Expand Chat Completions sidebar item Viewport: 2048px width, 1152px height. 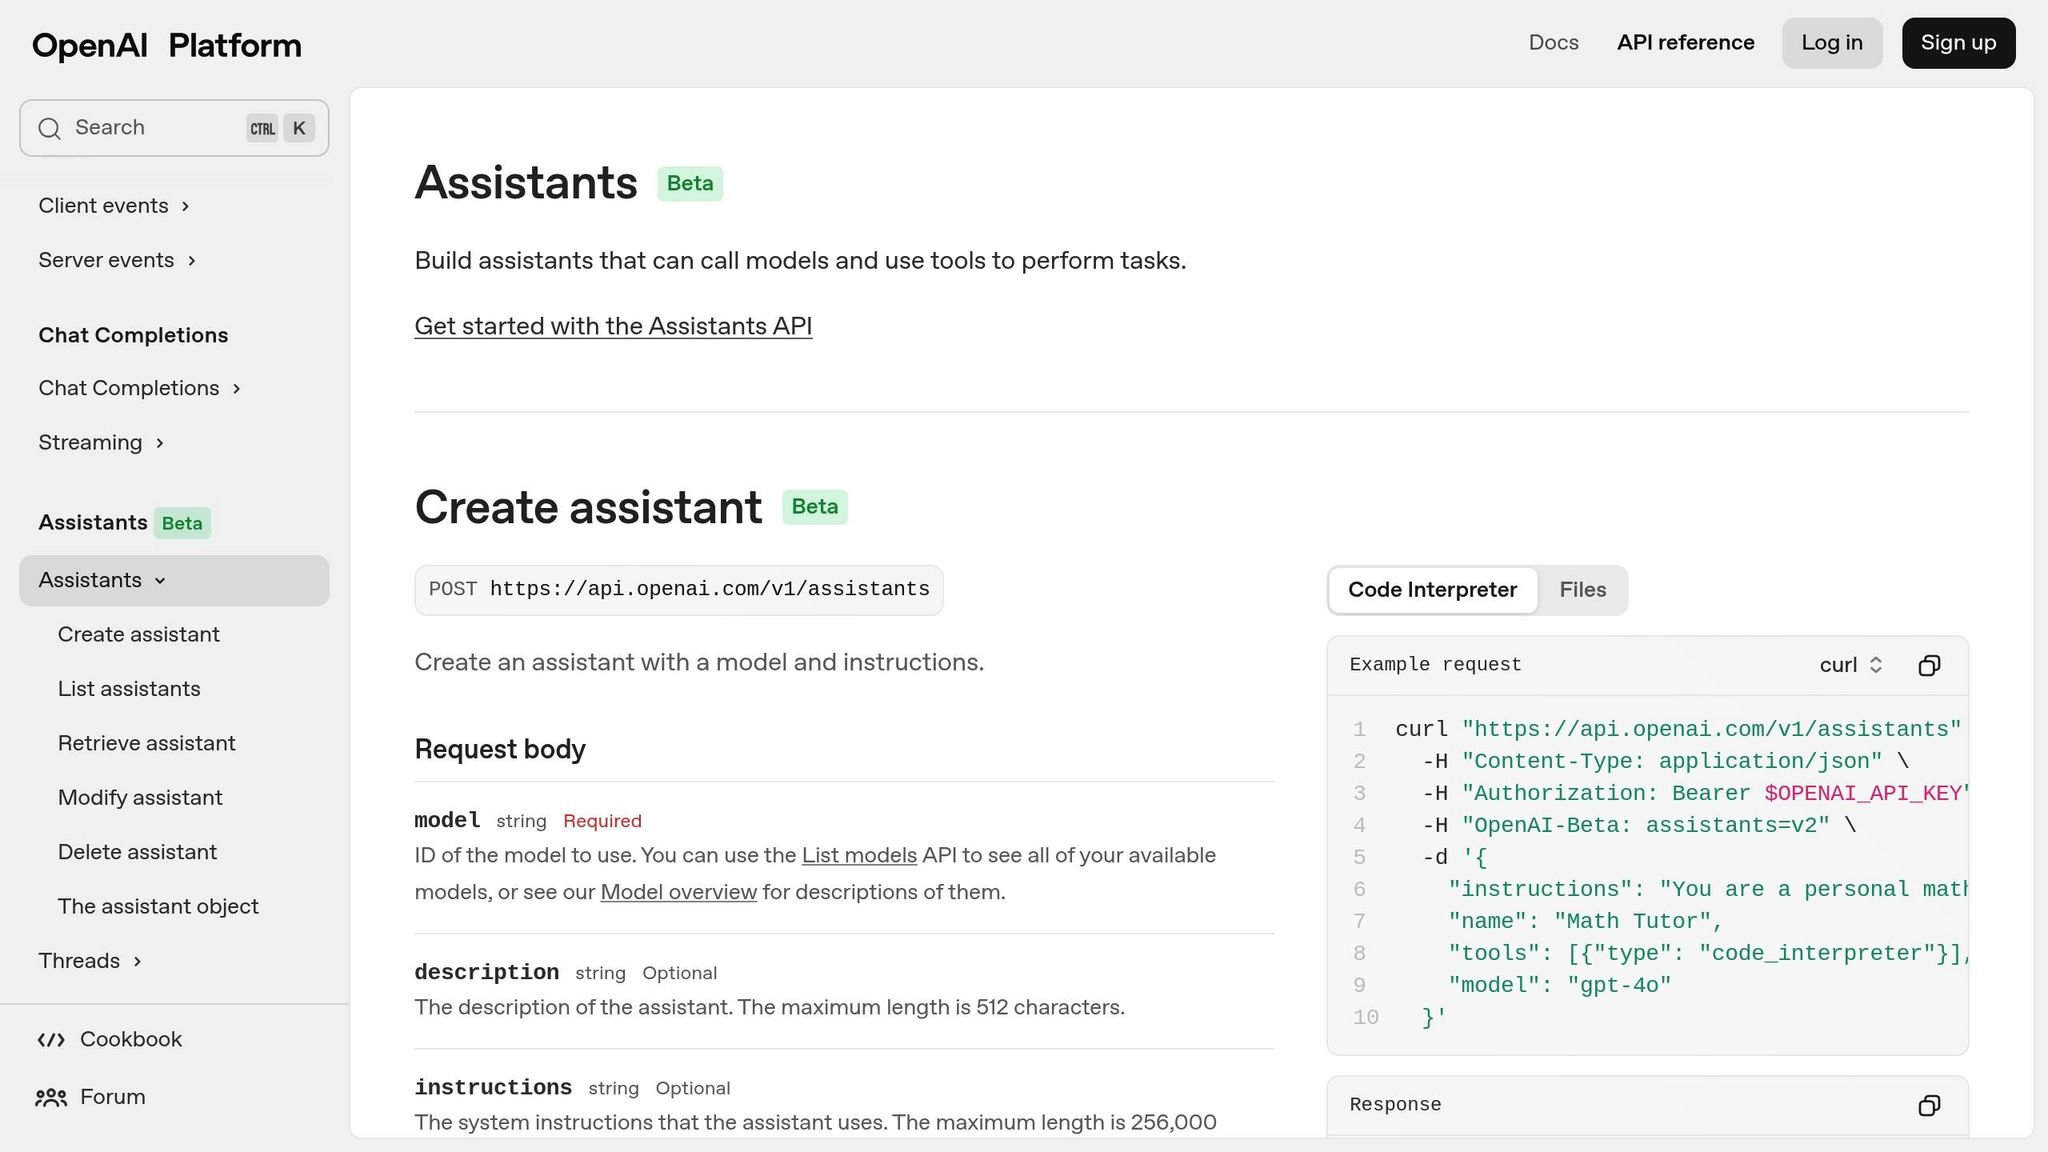tap(140, 388)
